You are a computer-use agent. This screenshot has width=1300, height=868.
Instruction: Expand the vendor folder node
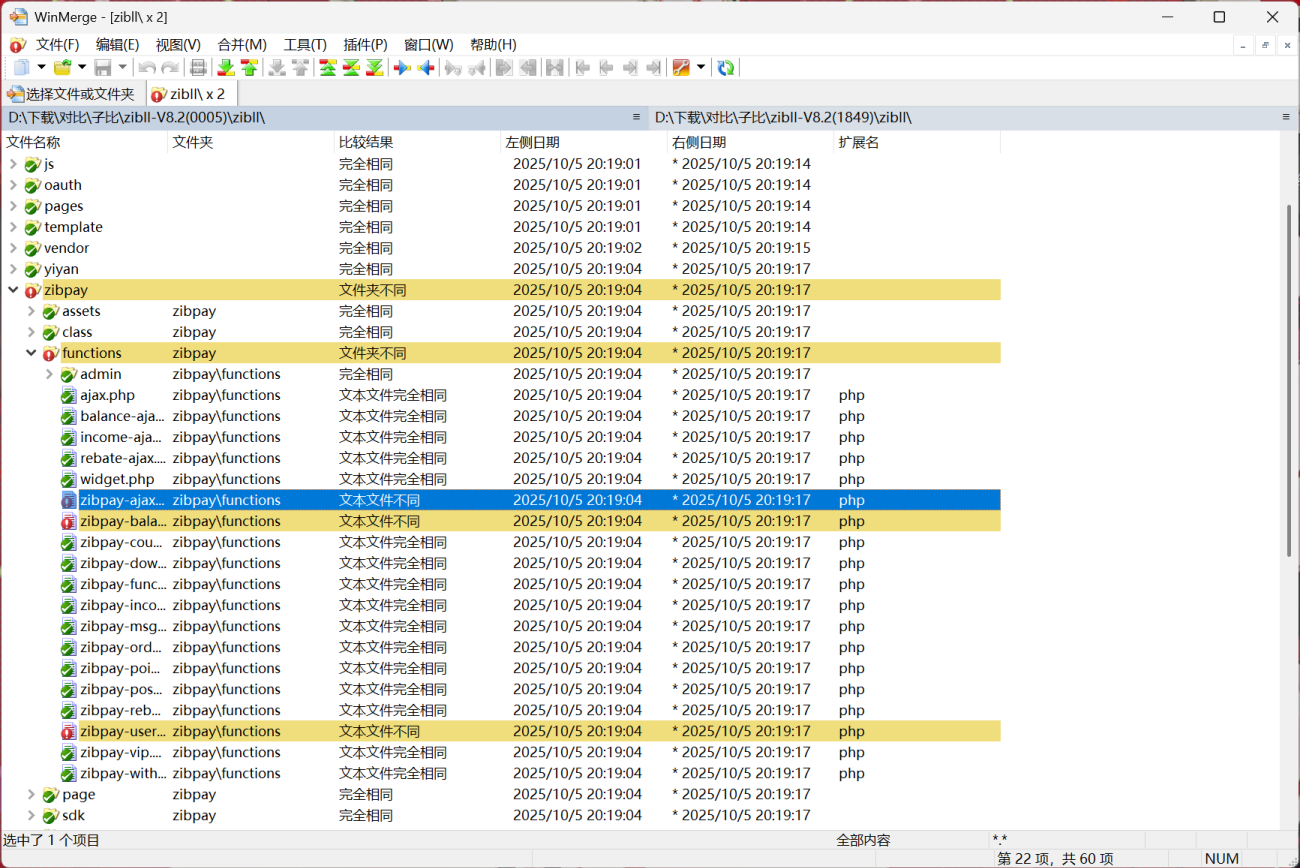click(x=13, y=248)
